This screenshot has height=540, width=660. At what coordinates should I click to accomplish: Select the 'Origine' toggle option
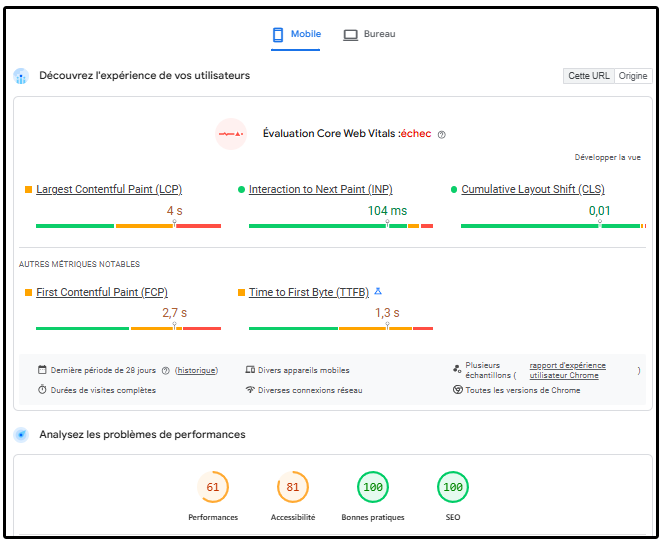(632, 76)
